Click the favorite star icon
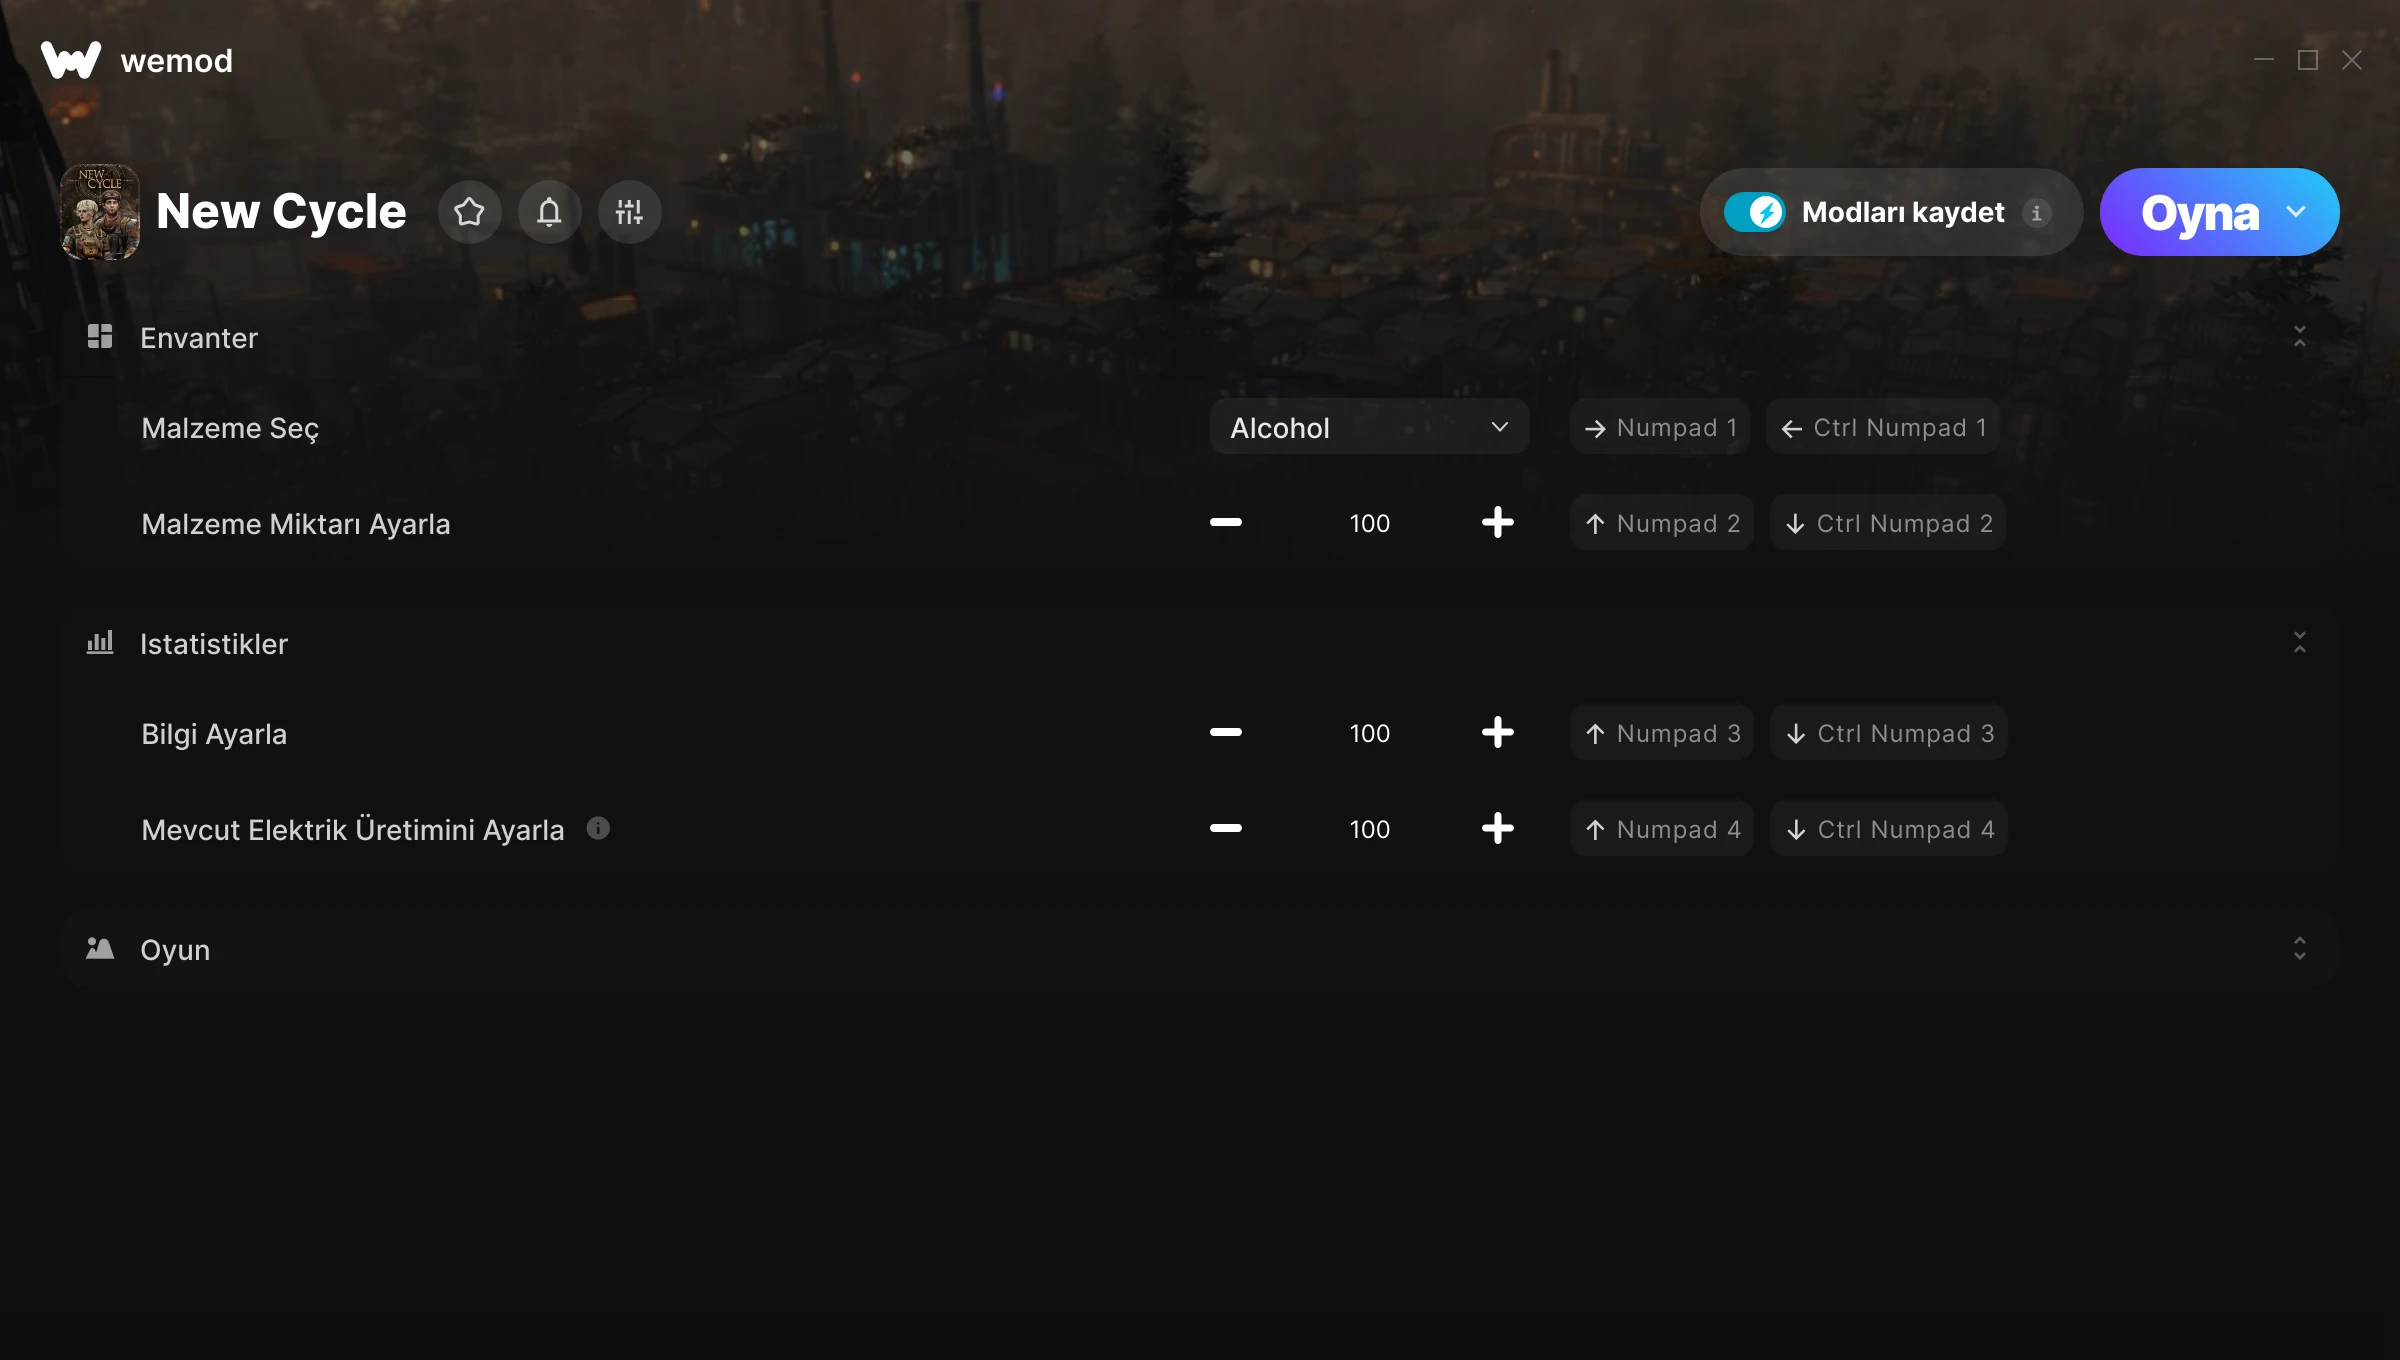2400x1360 pixels. [x=469, y=212]
